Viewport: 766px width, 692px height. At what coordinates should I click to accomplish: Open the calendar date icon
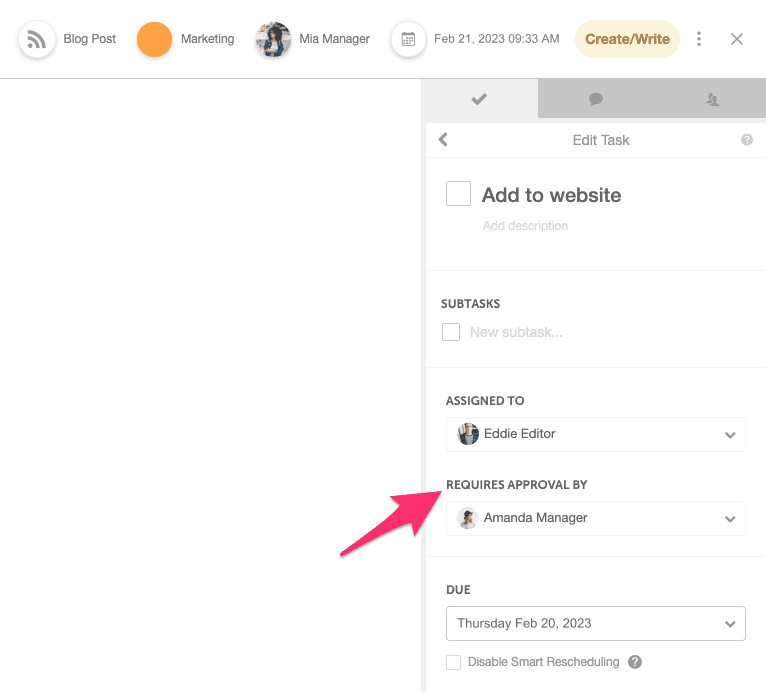(x=408, y=40)
